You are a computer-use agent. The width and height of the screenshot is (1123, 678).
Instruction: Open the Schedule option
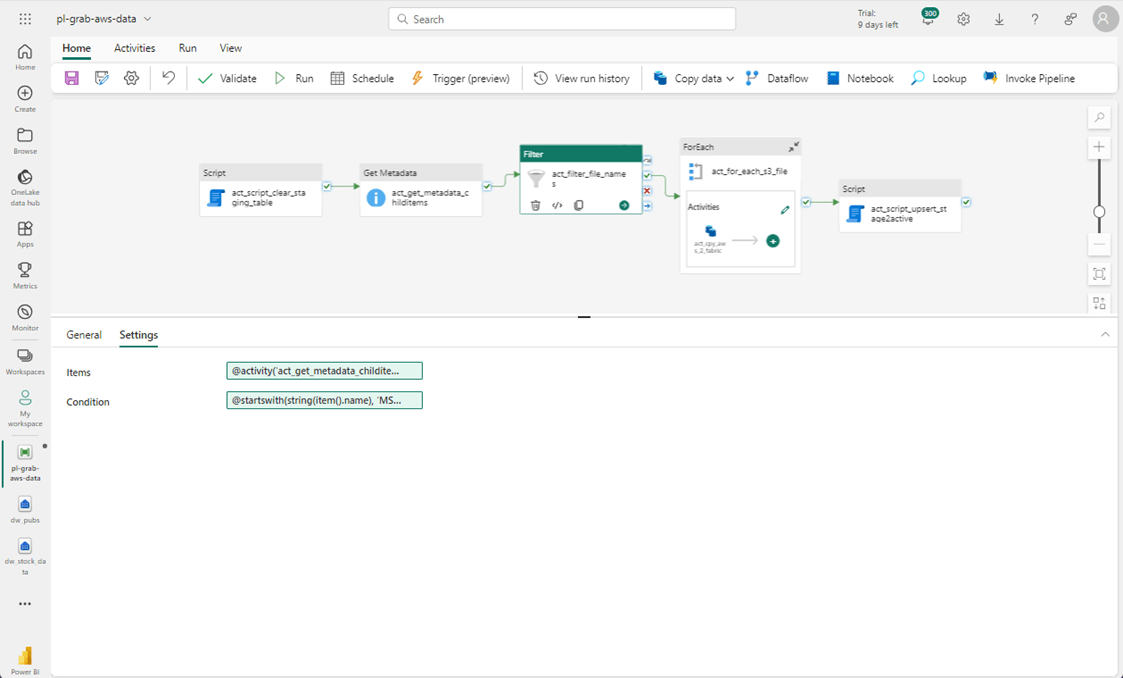coord(362,78)
